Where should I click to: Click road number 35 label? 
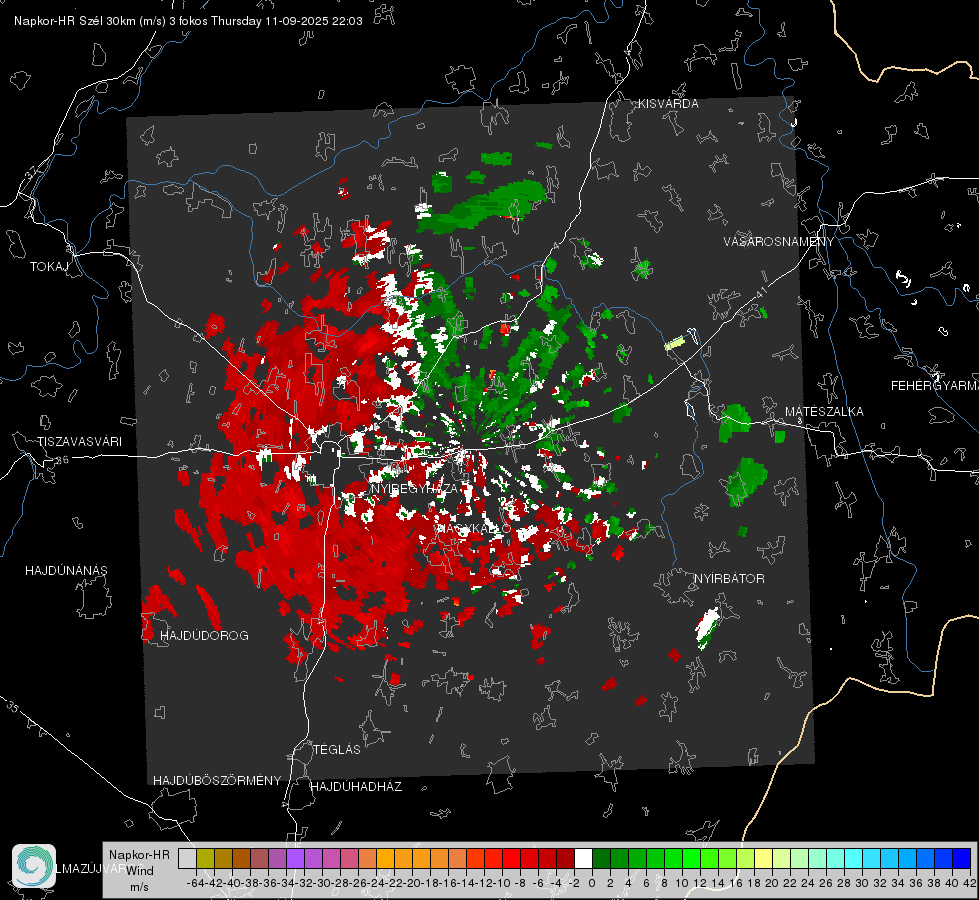(x=13, y=707)
